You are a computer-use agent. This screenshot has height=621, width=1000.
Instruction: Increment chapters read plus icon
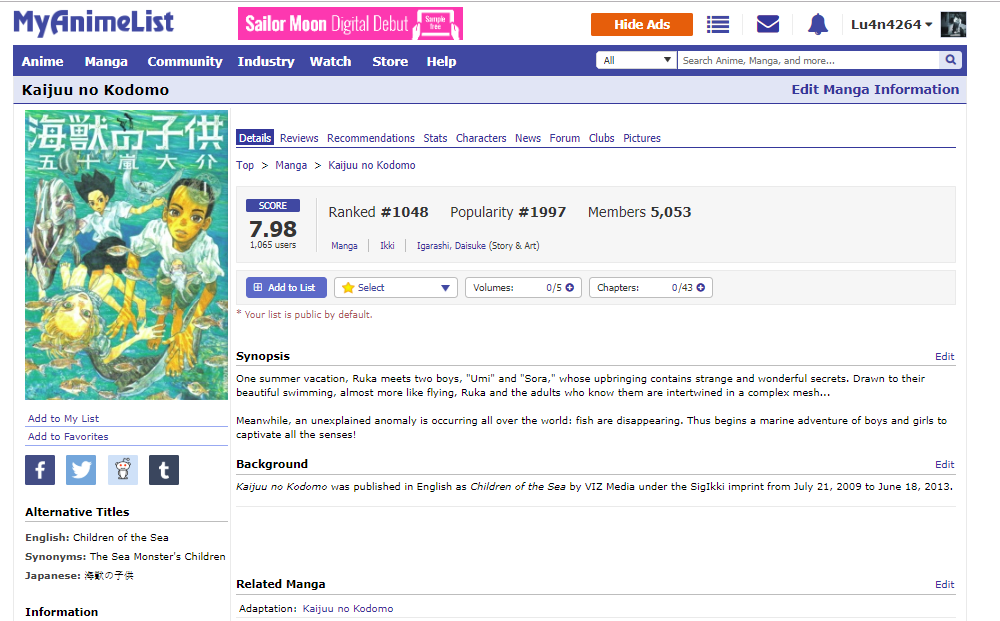(x=701, y=288)
